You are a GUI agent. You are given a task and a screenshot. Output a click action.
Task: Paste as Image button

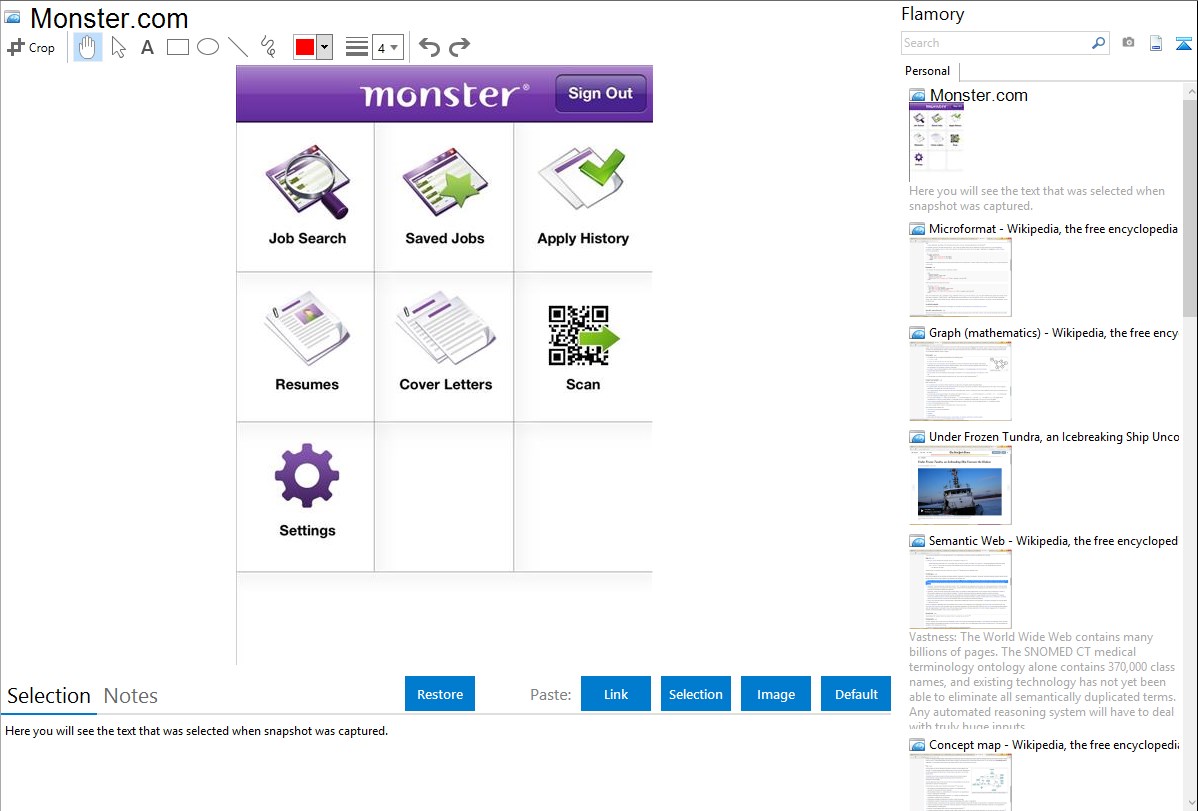click(775, 694)
